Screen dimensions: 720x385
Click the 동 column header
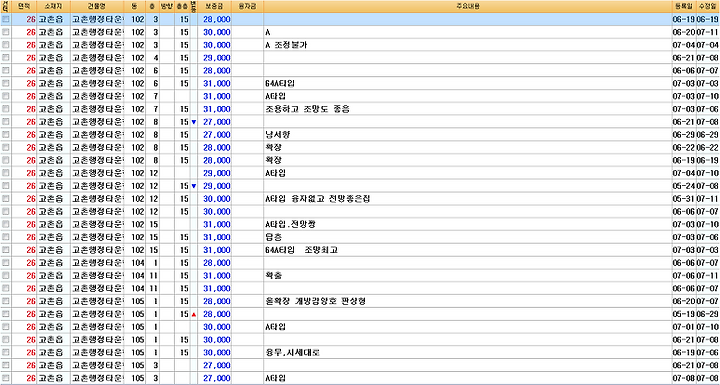(135, 6)
